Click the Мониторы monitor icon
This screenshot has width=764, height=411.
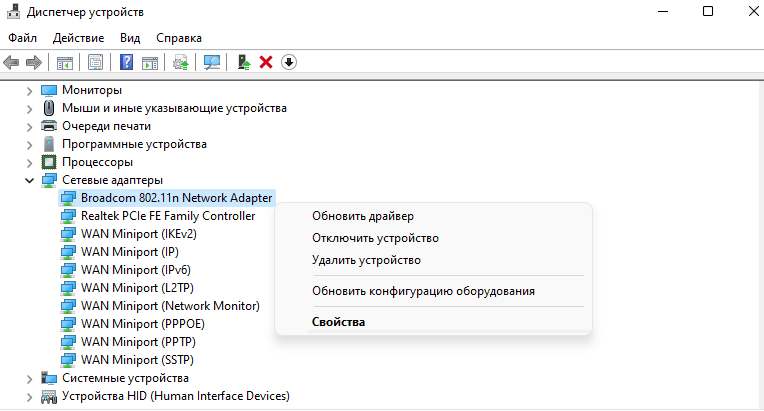[49, 91]
